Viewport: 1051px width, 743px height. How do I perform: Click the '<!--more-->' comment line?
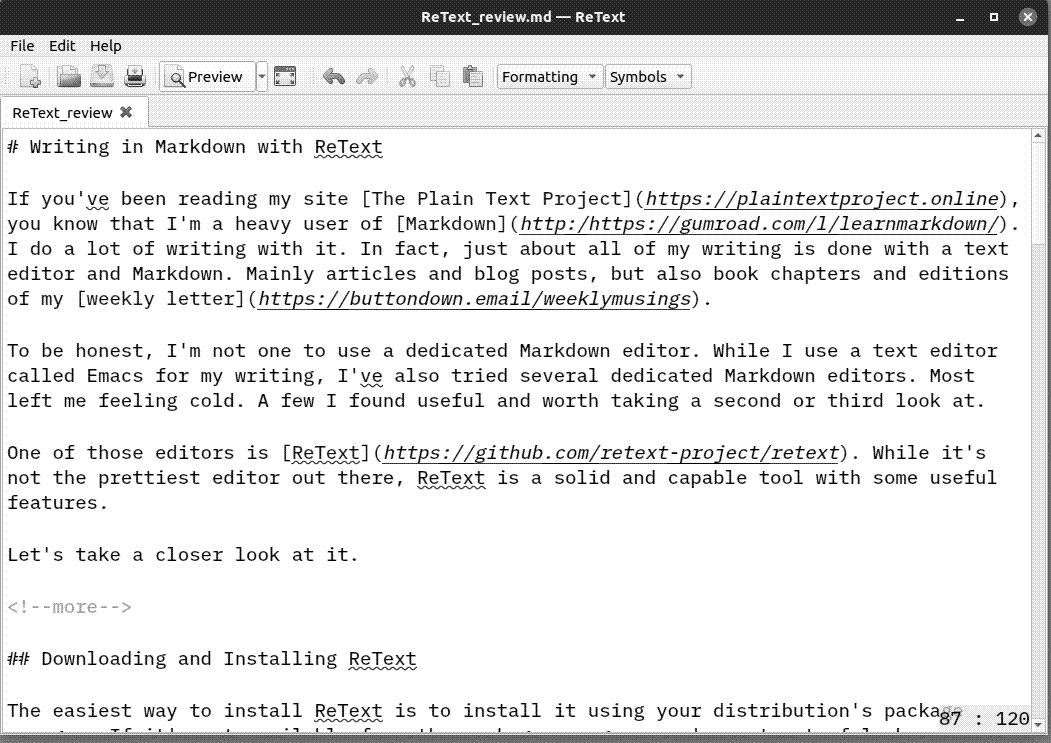(x=70, y=608)
